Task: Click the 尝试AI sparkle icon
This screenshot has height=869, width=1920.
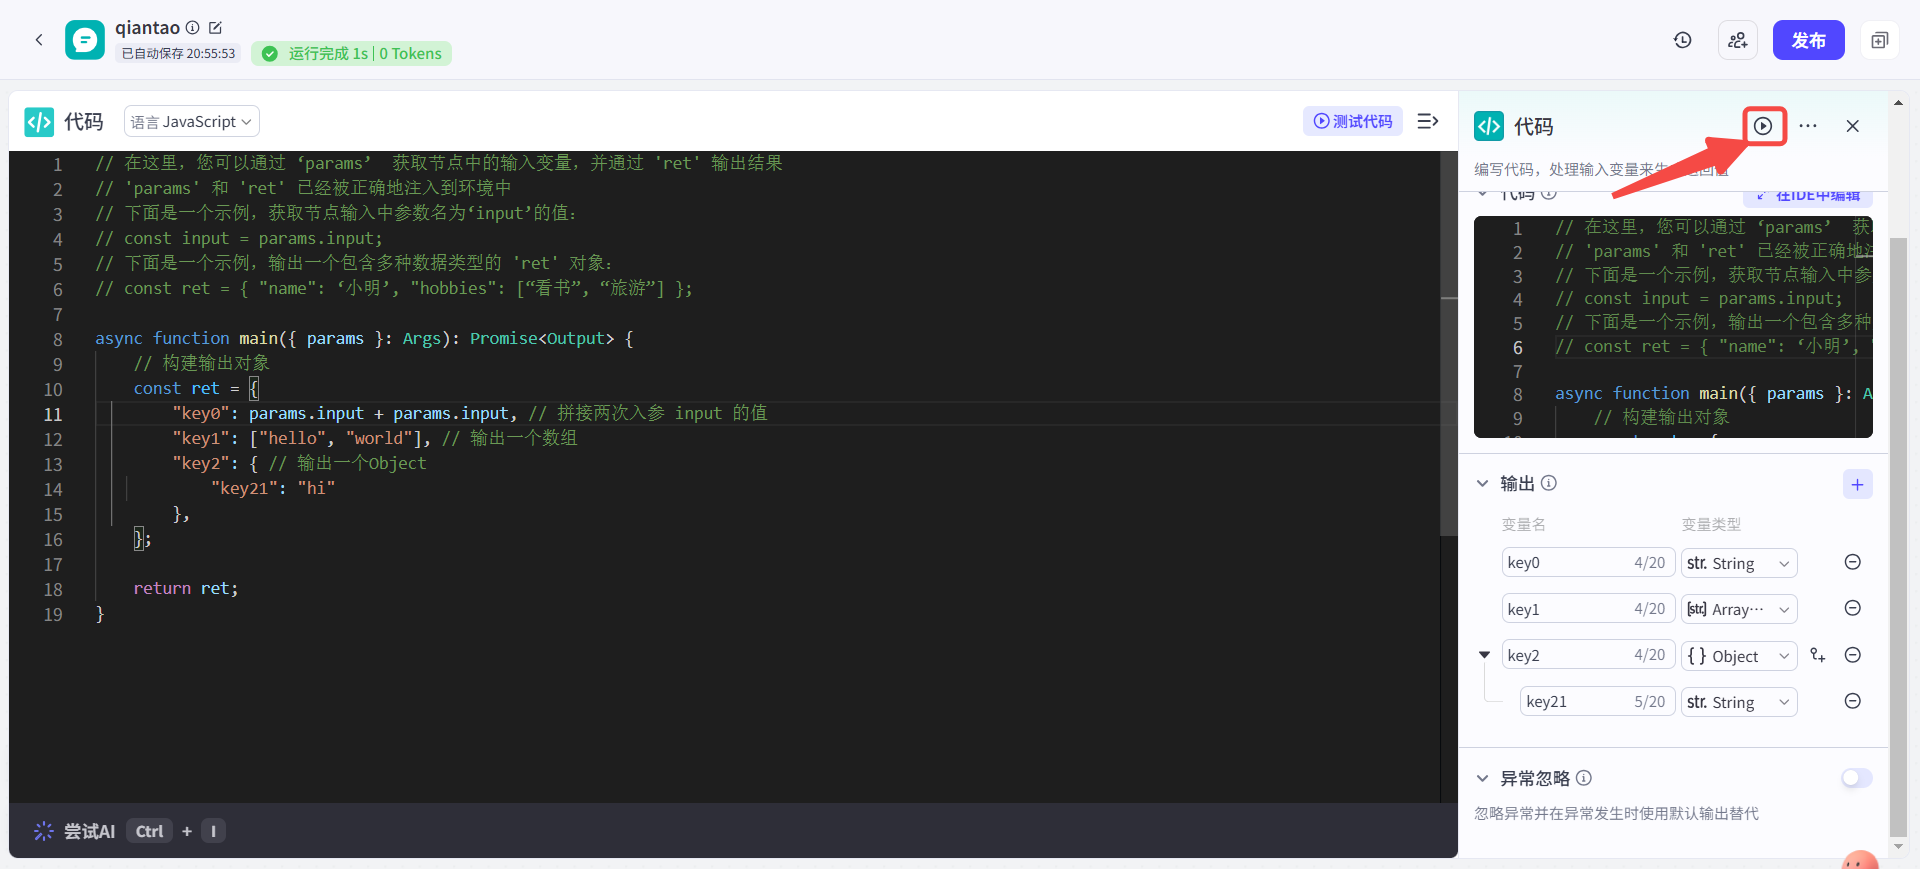Action: tap(44, 831)
